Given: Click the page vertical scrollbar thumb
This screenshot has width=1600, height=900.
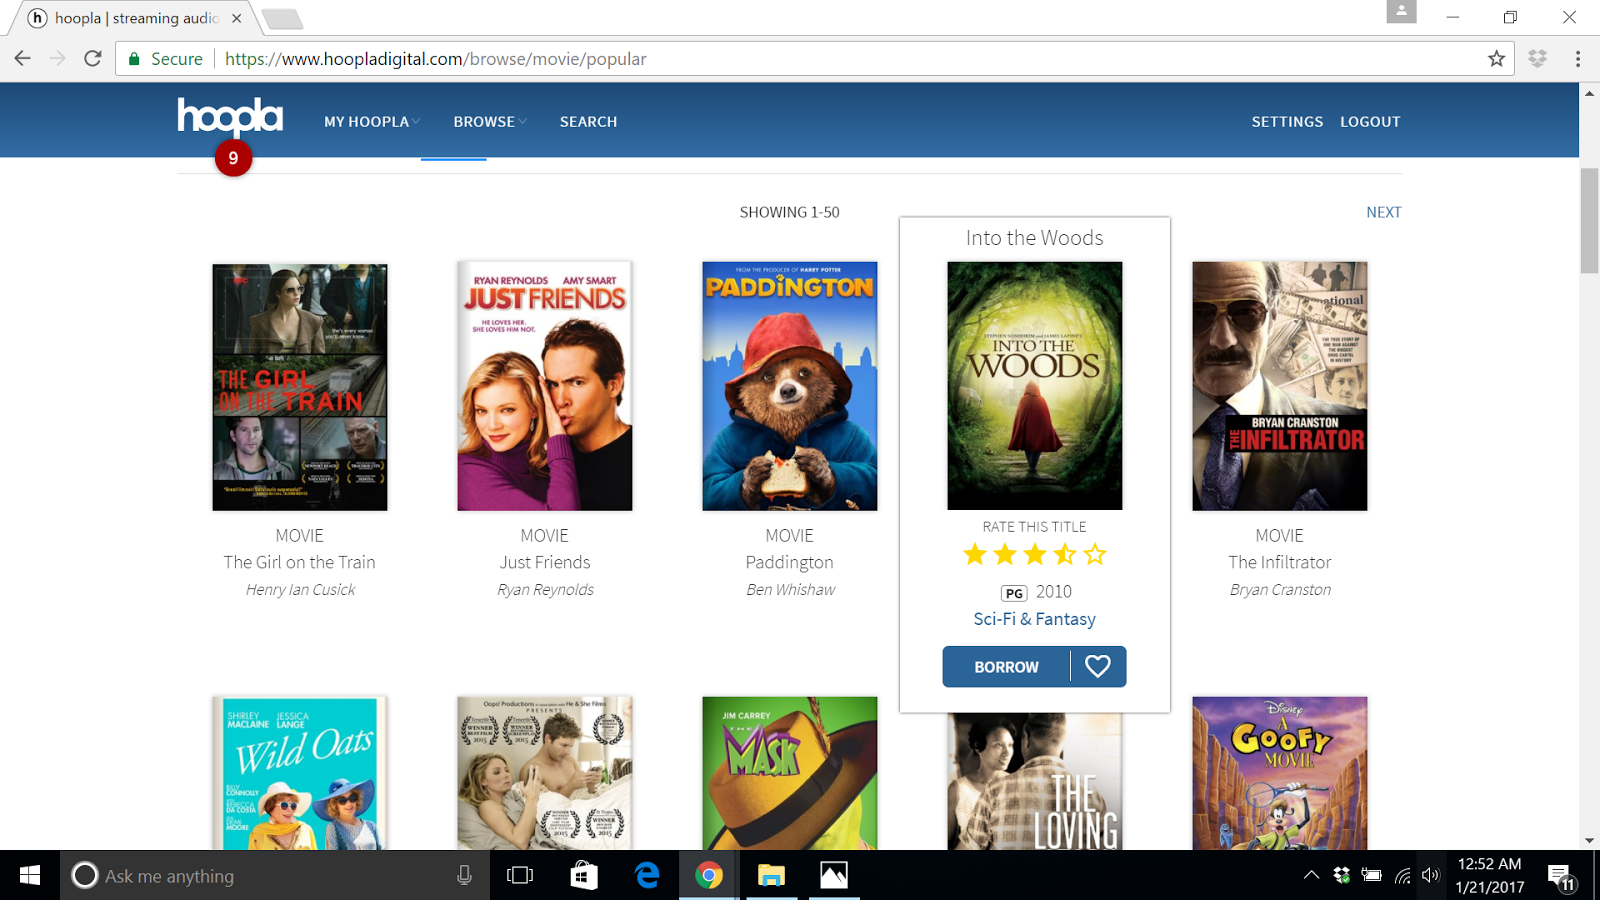Looking at the screenshot, I should click(x=1589, y=220).
